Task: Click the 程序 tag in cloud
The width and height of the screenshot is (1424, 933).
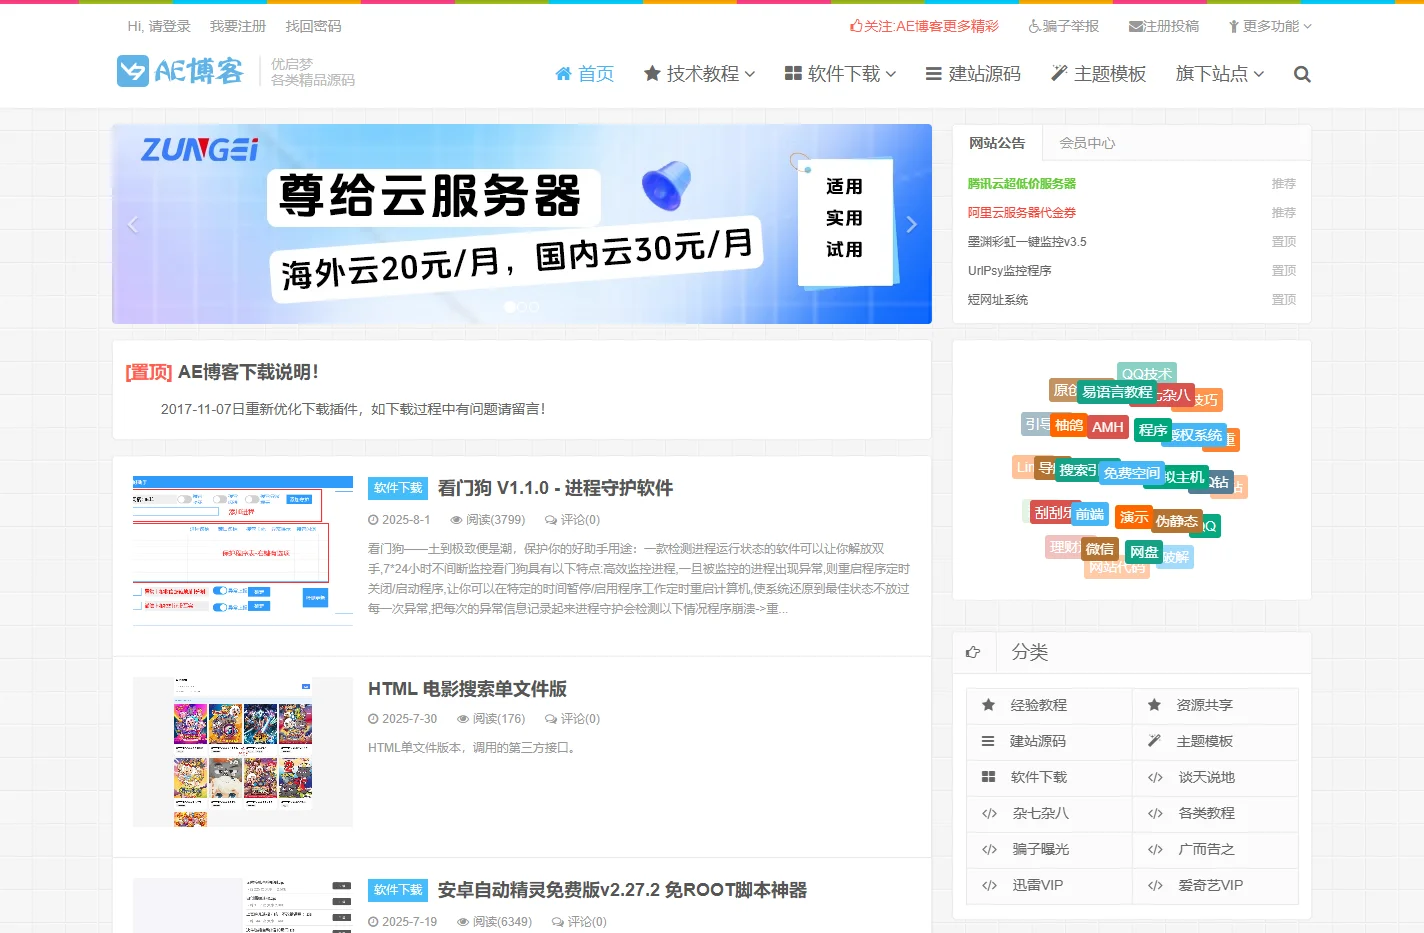Action: tap(1153, 430)
